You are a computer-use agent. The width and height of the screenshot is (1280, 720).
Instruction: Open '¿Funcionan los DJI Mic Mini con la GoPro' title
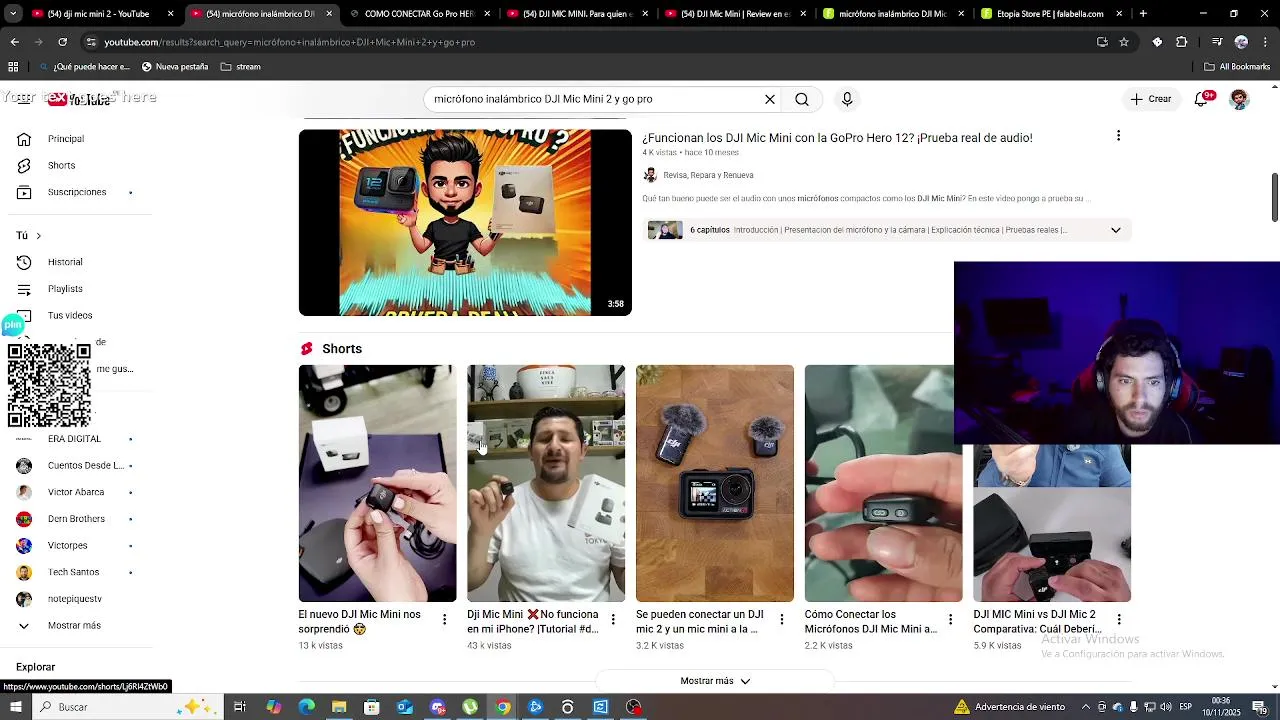tap(837, 138)
